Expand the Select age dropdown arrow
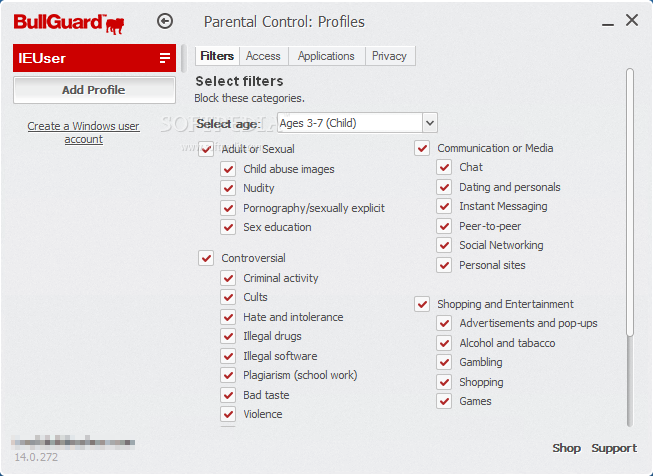The width and height of the screenshot is (653, 476). click(x=430, y=123)
